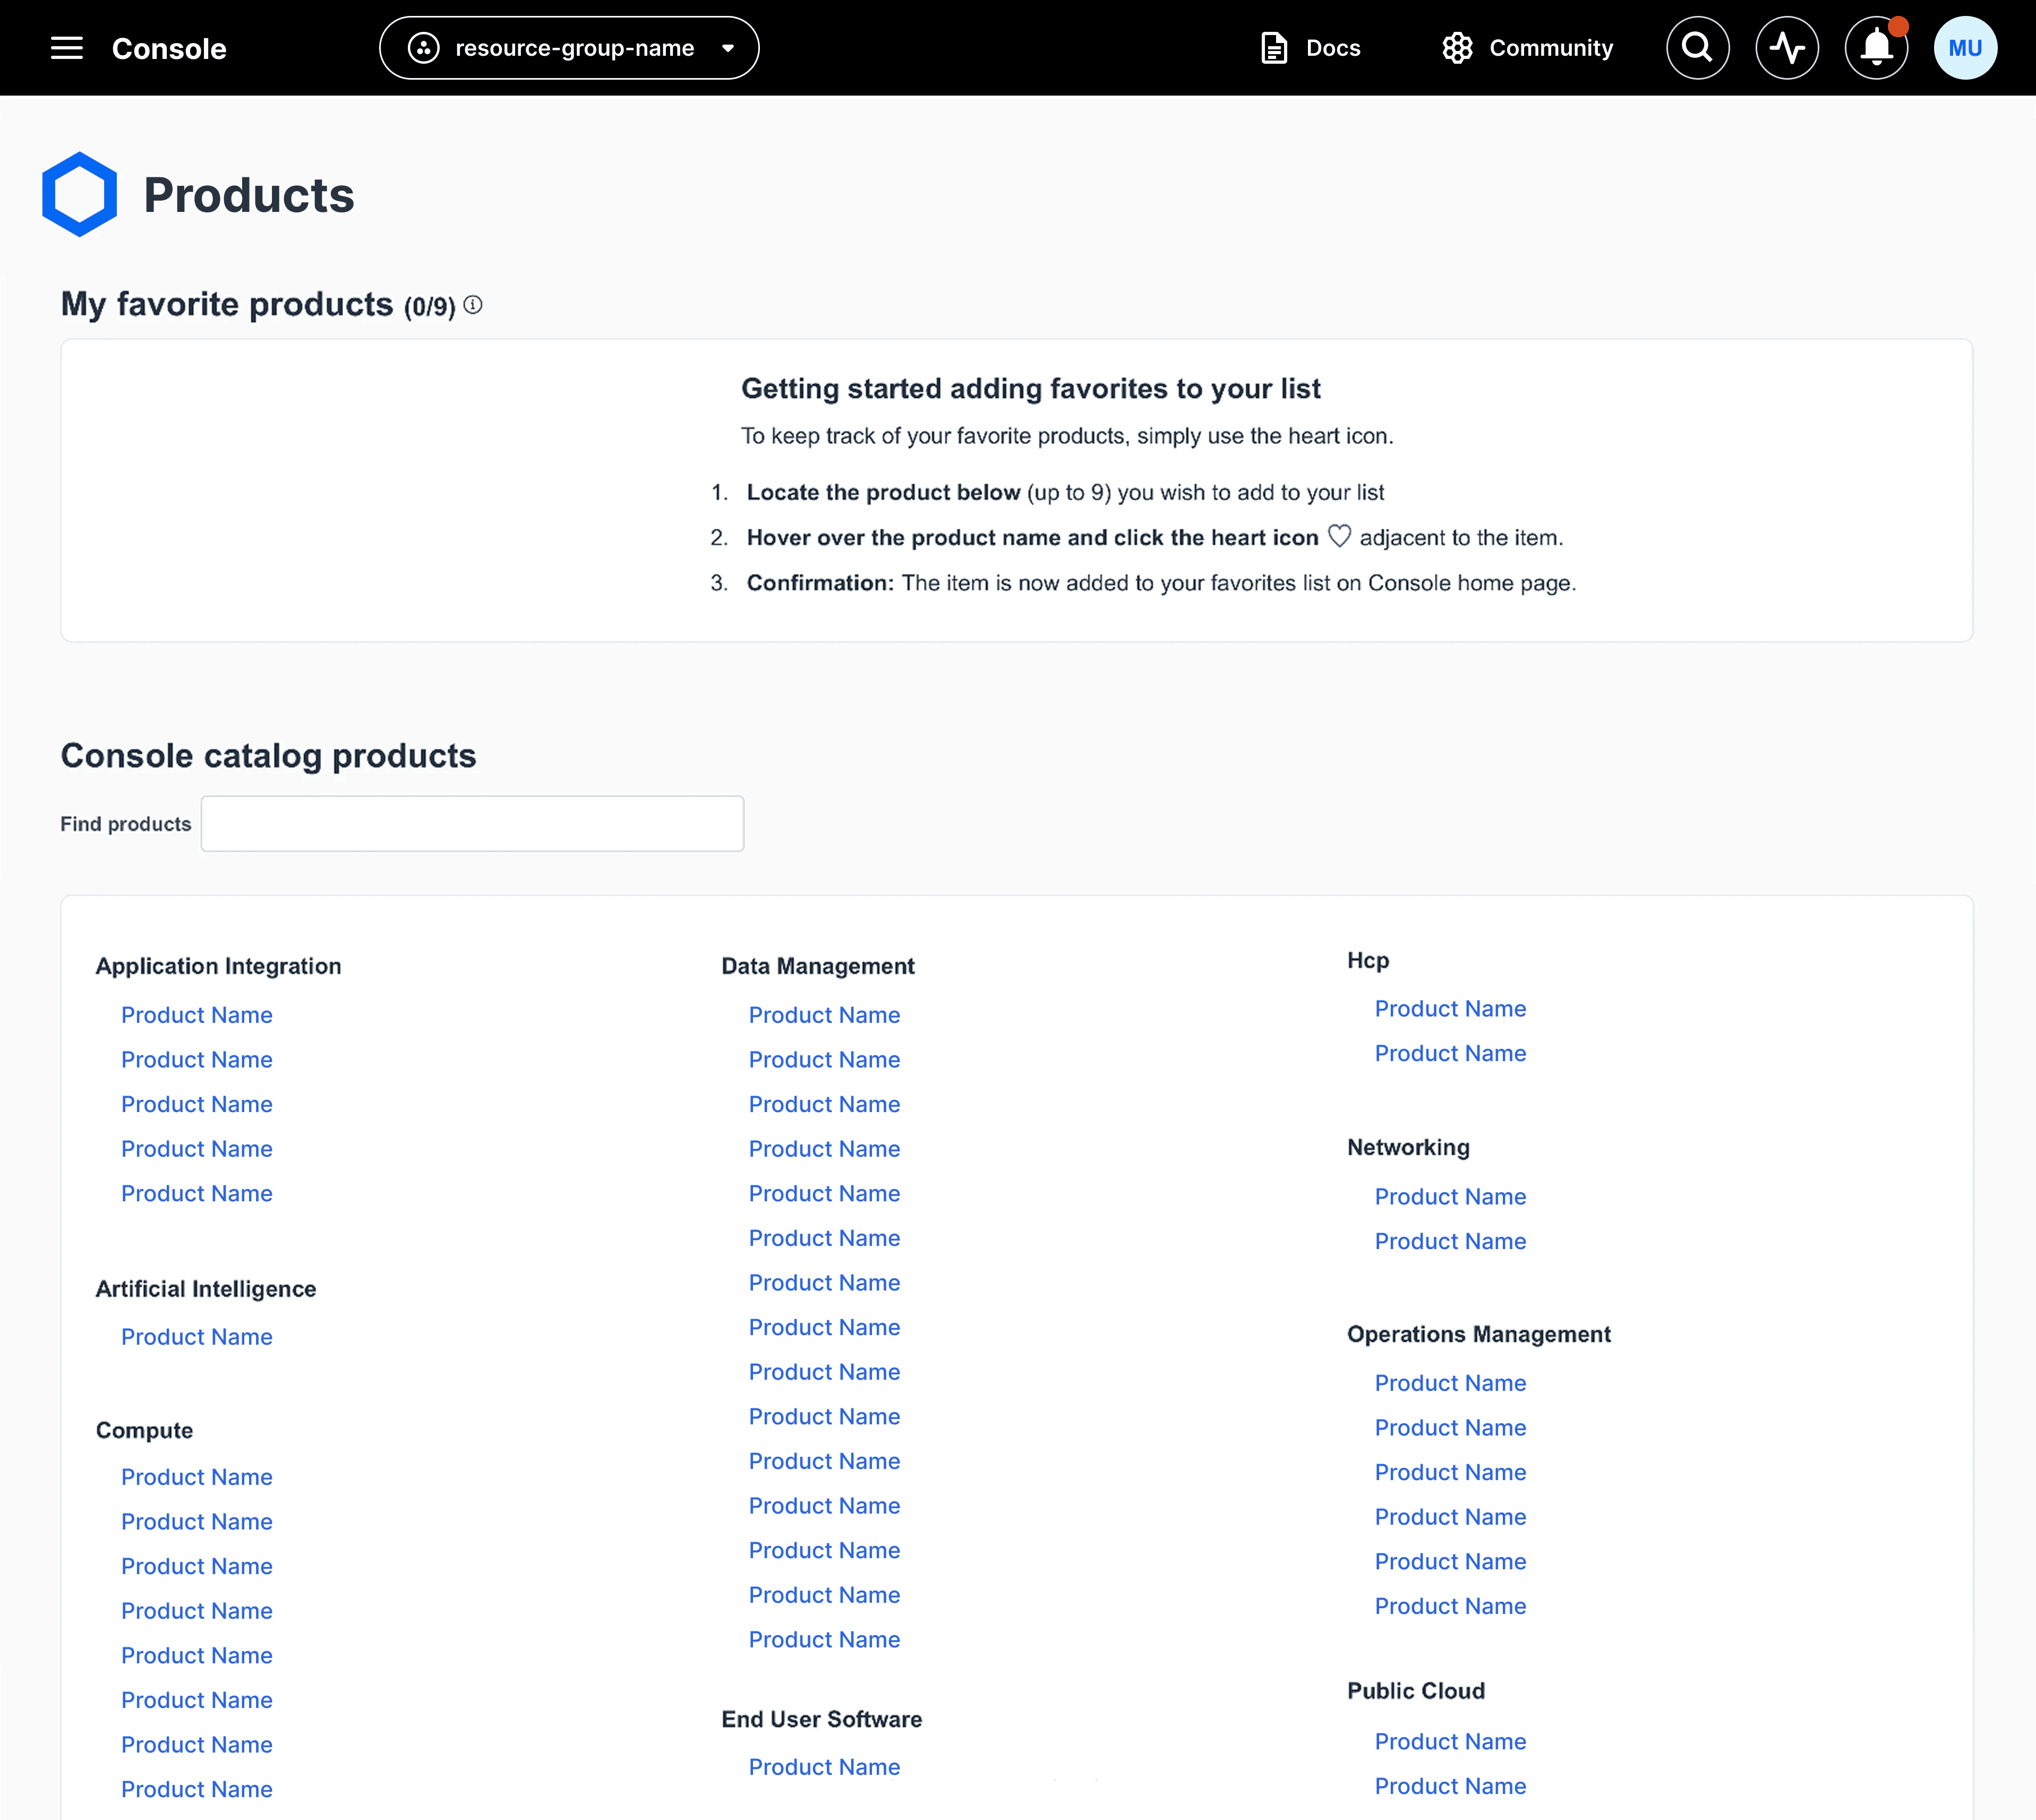
Task: Open the MU user avatar menu
Action: tap(1964, 48)
